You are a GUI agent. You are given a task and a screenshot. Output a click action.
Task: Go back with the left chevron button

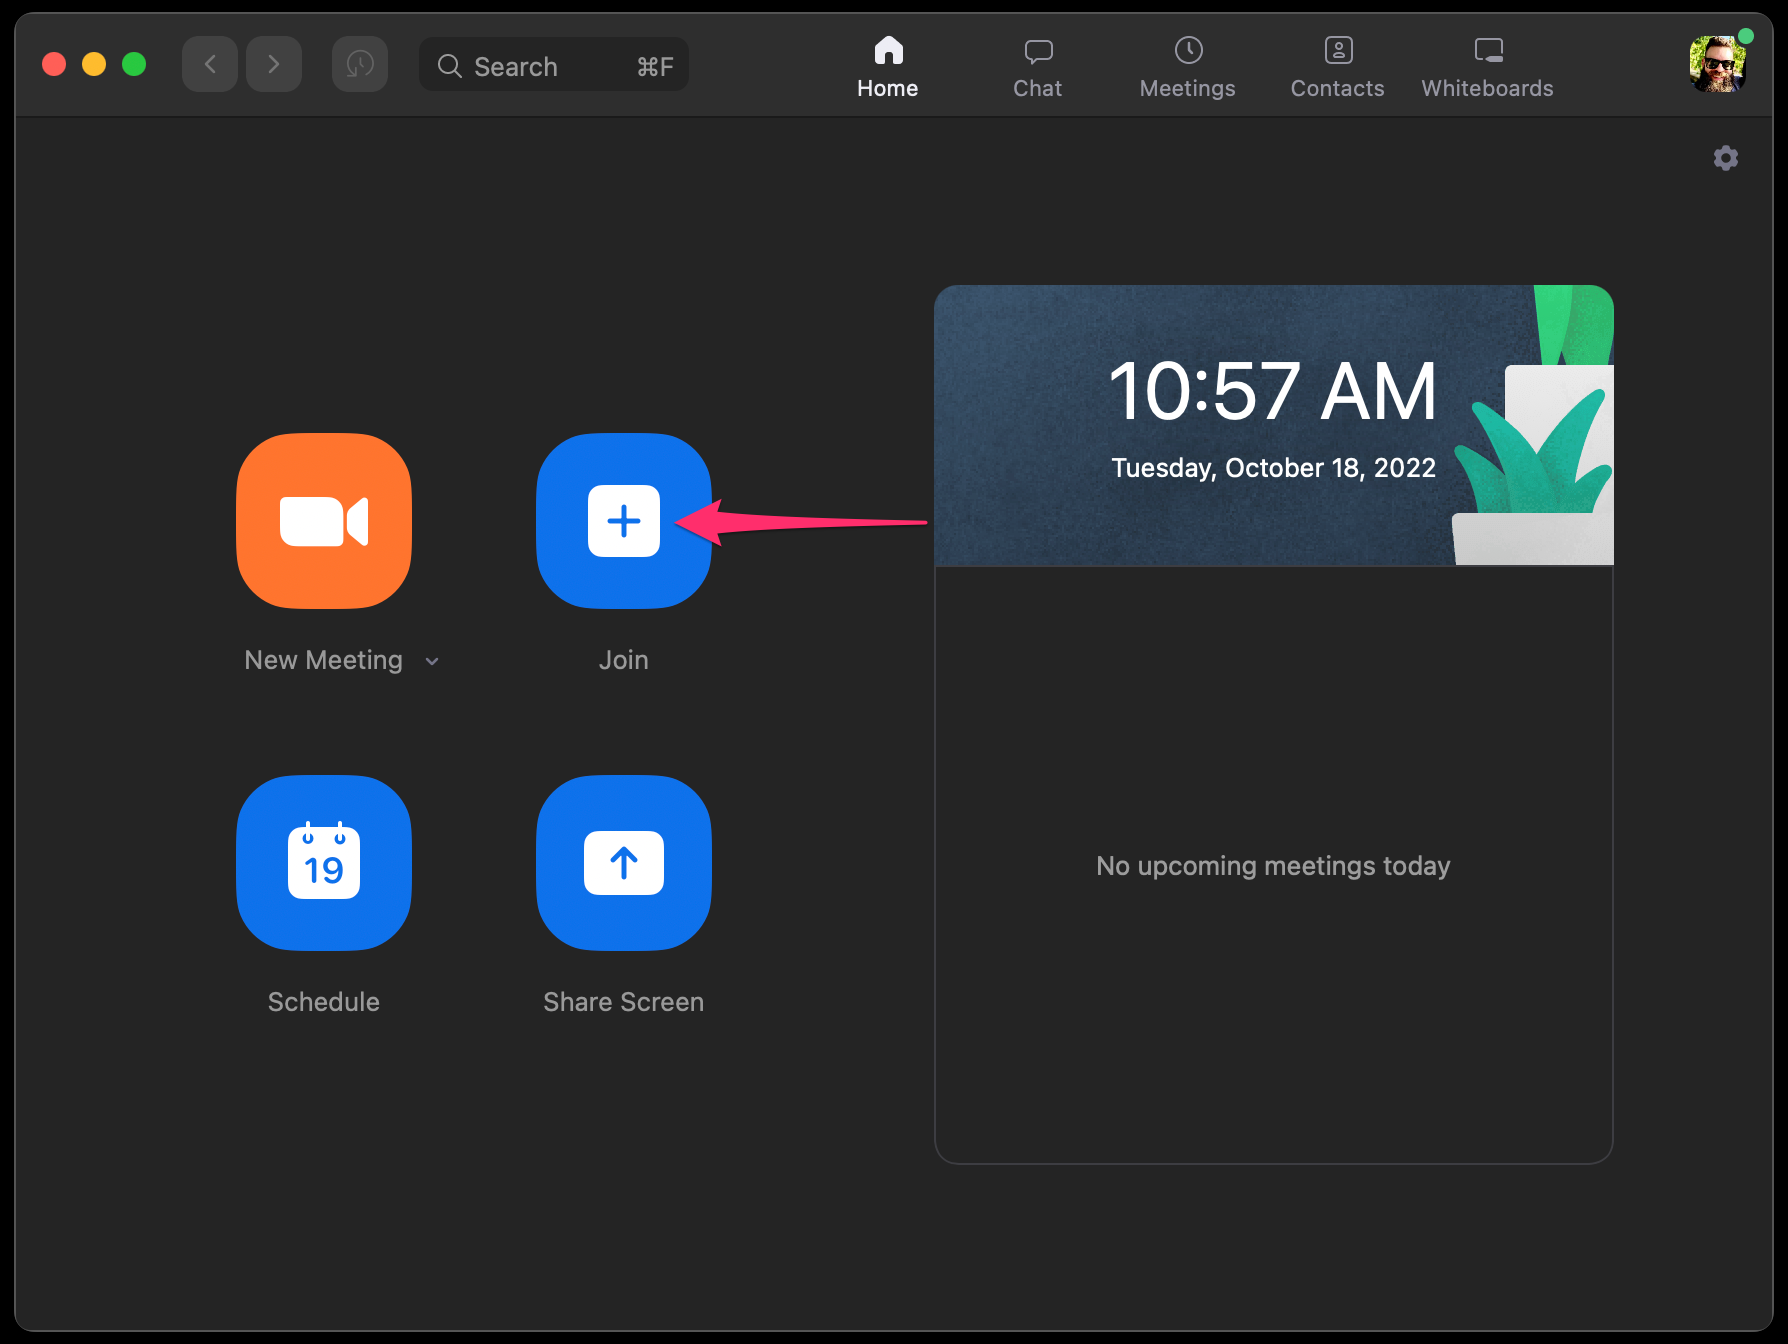coord(210,65)
